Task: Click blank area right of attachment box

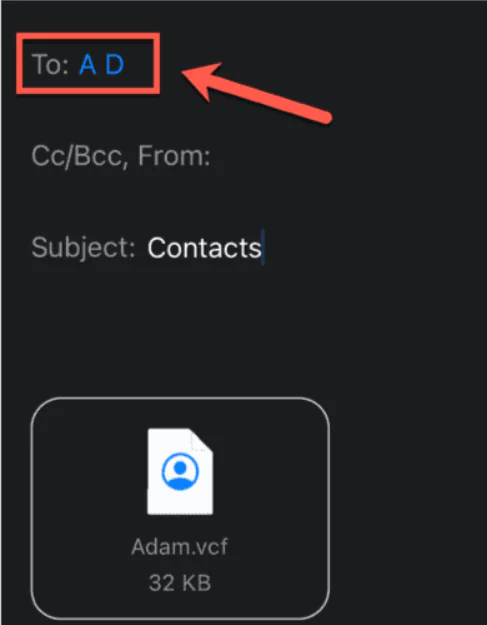Action: pyautogui.click(x=408, y=508)
